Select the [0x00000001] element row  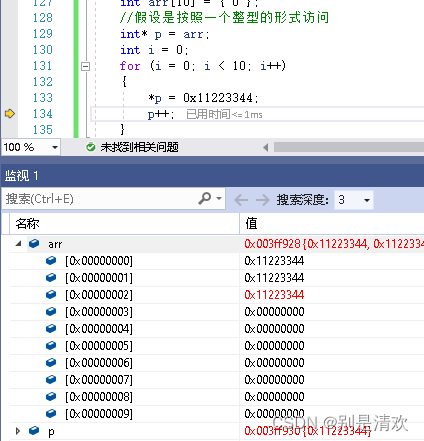(217, 278)
